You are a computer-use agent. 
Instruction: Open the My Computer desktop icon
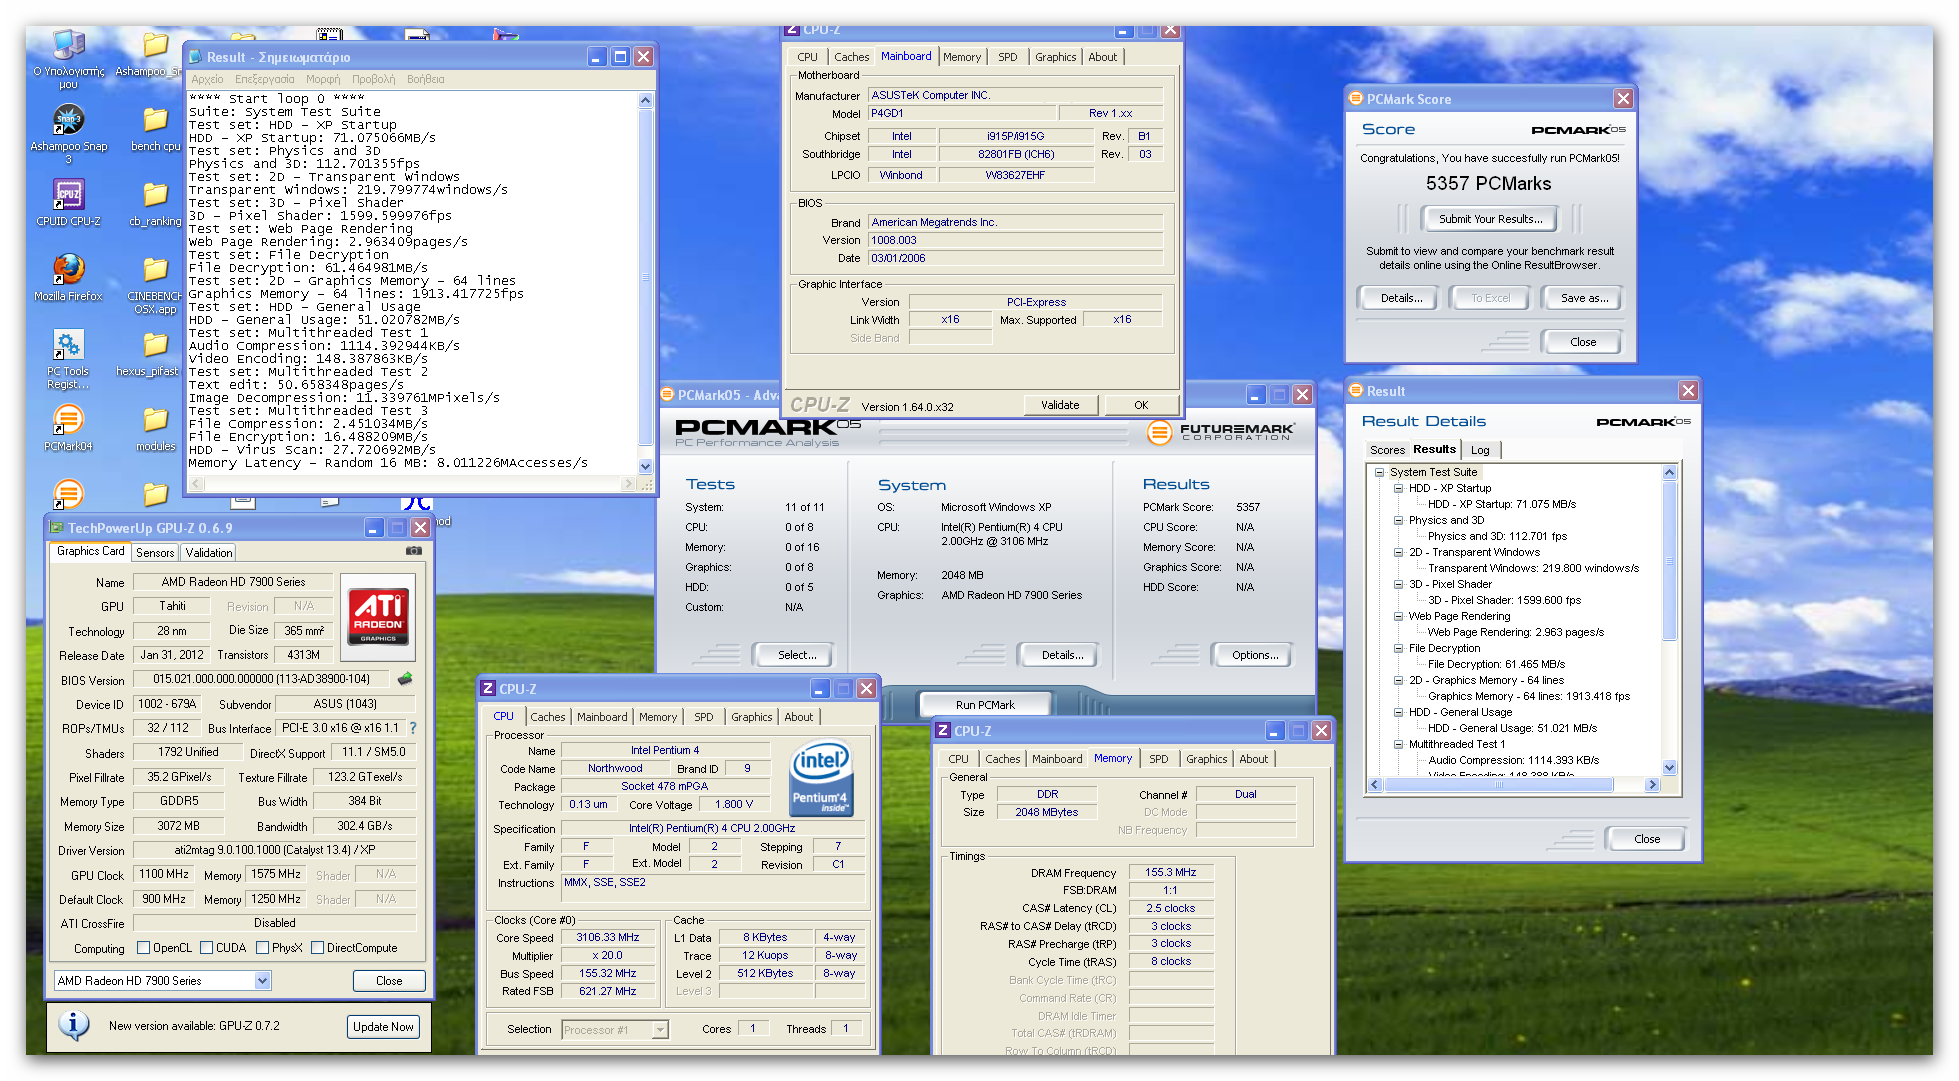click(68, 58)
